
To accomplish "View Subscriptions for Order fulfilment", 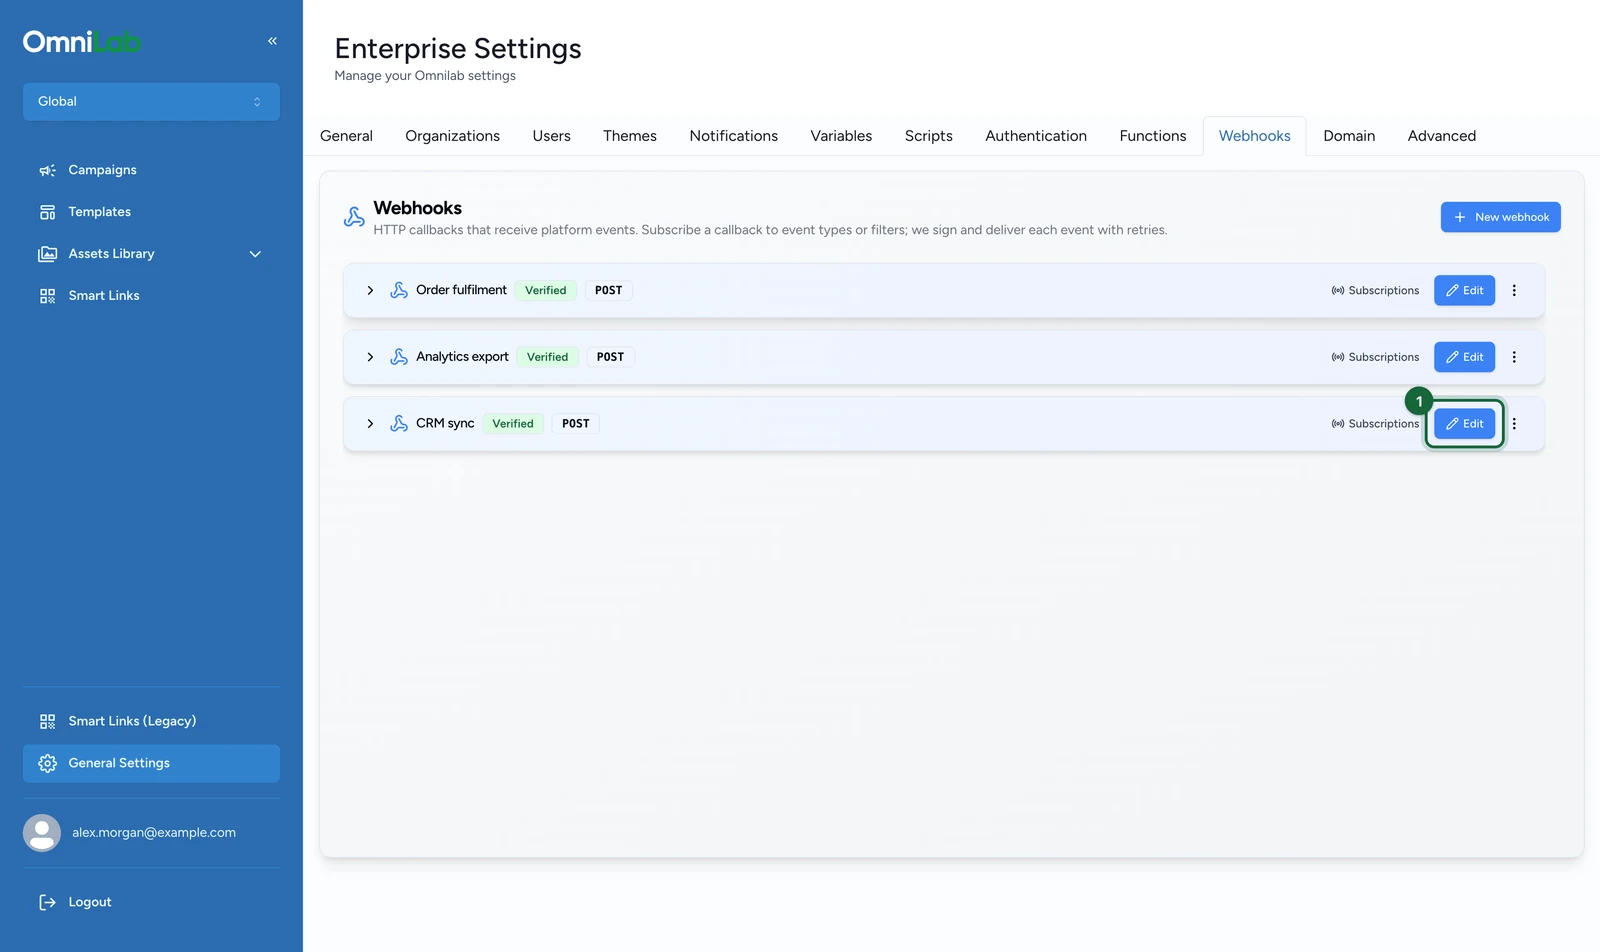I will coord(1375,290).
